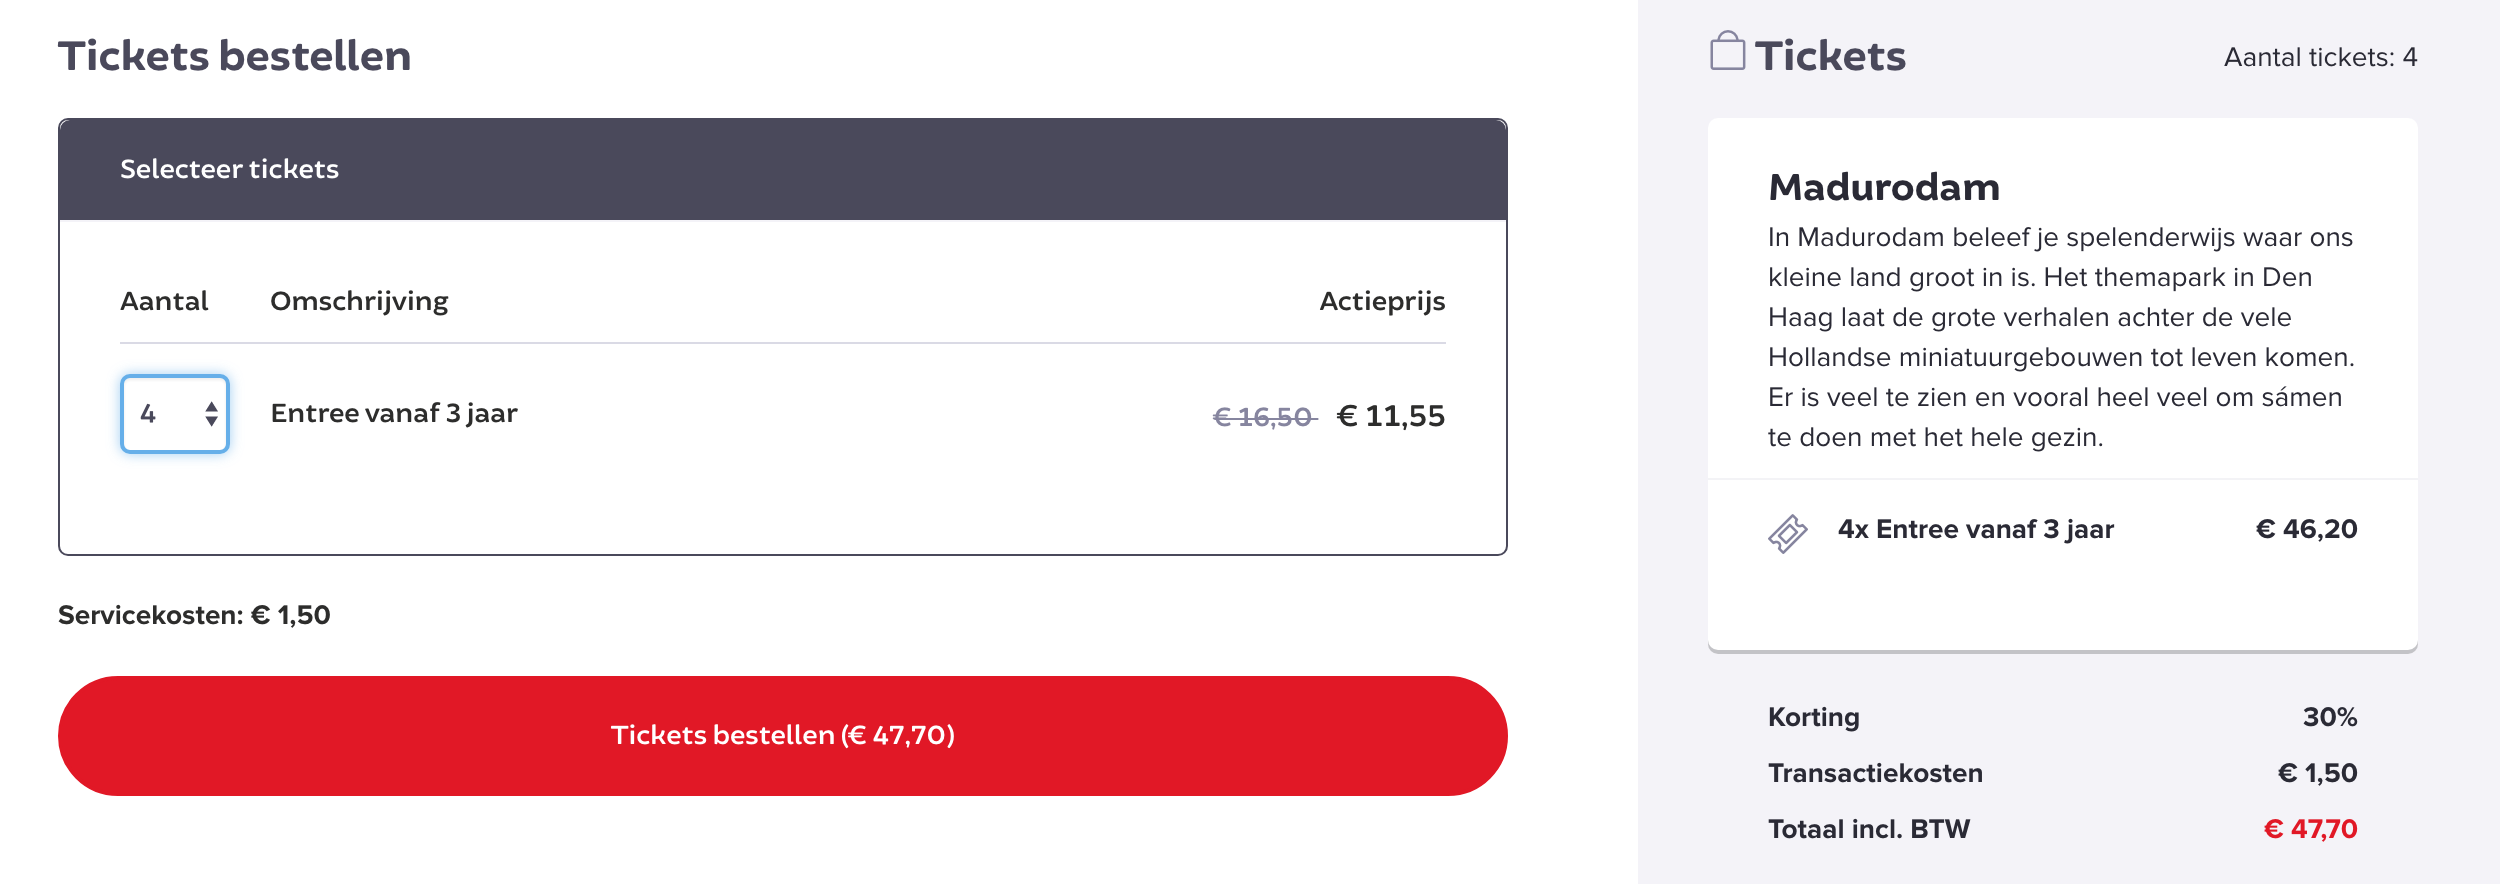Click the Actieprijs column header

click(x=1381, y=301)
